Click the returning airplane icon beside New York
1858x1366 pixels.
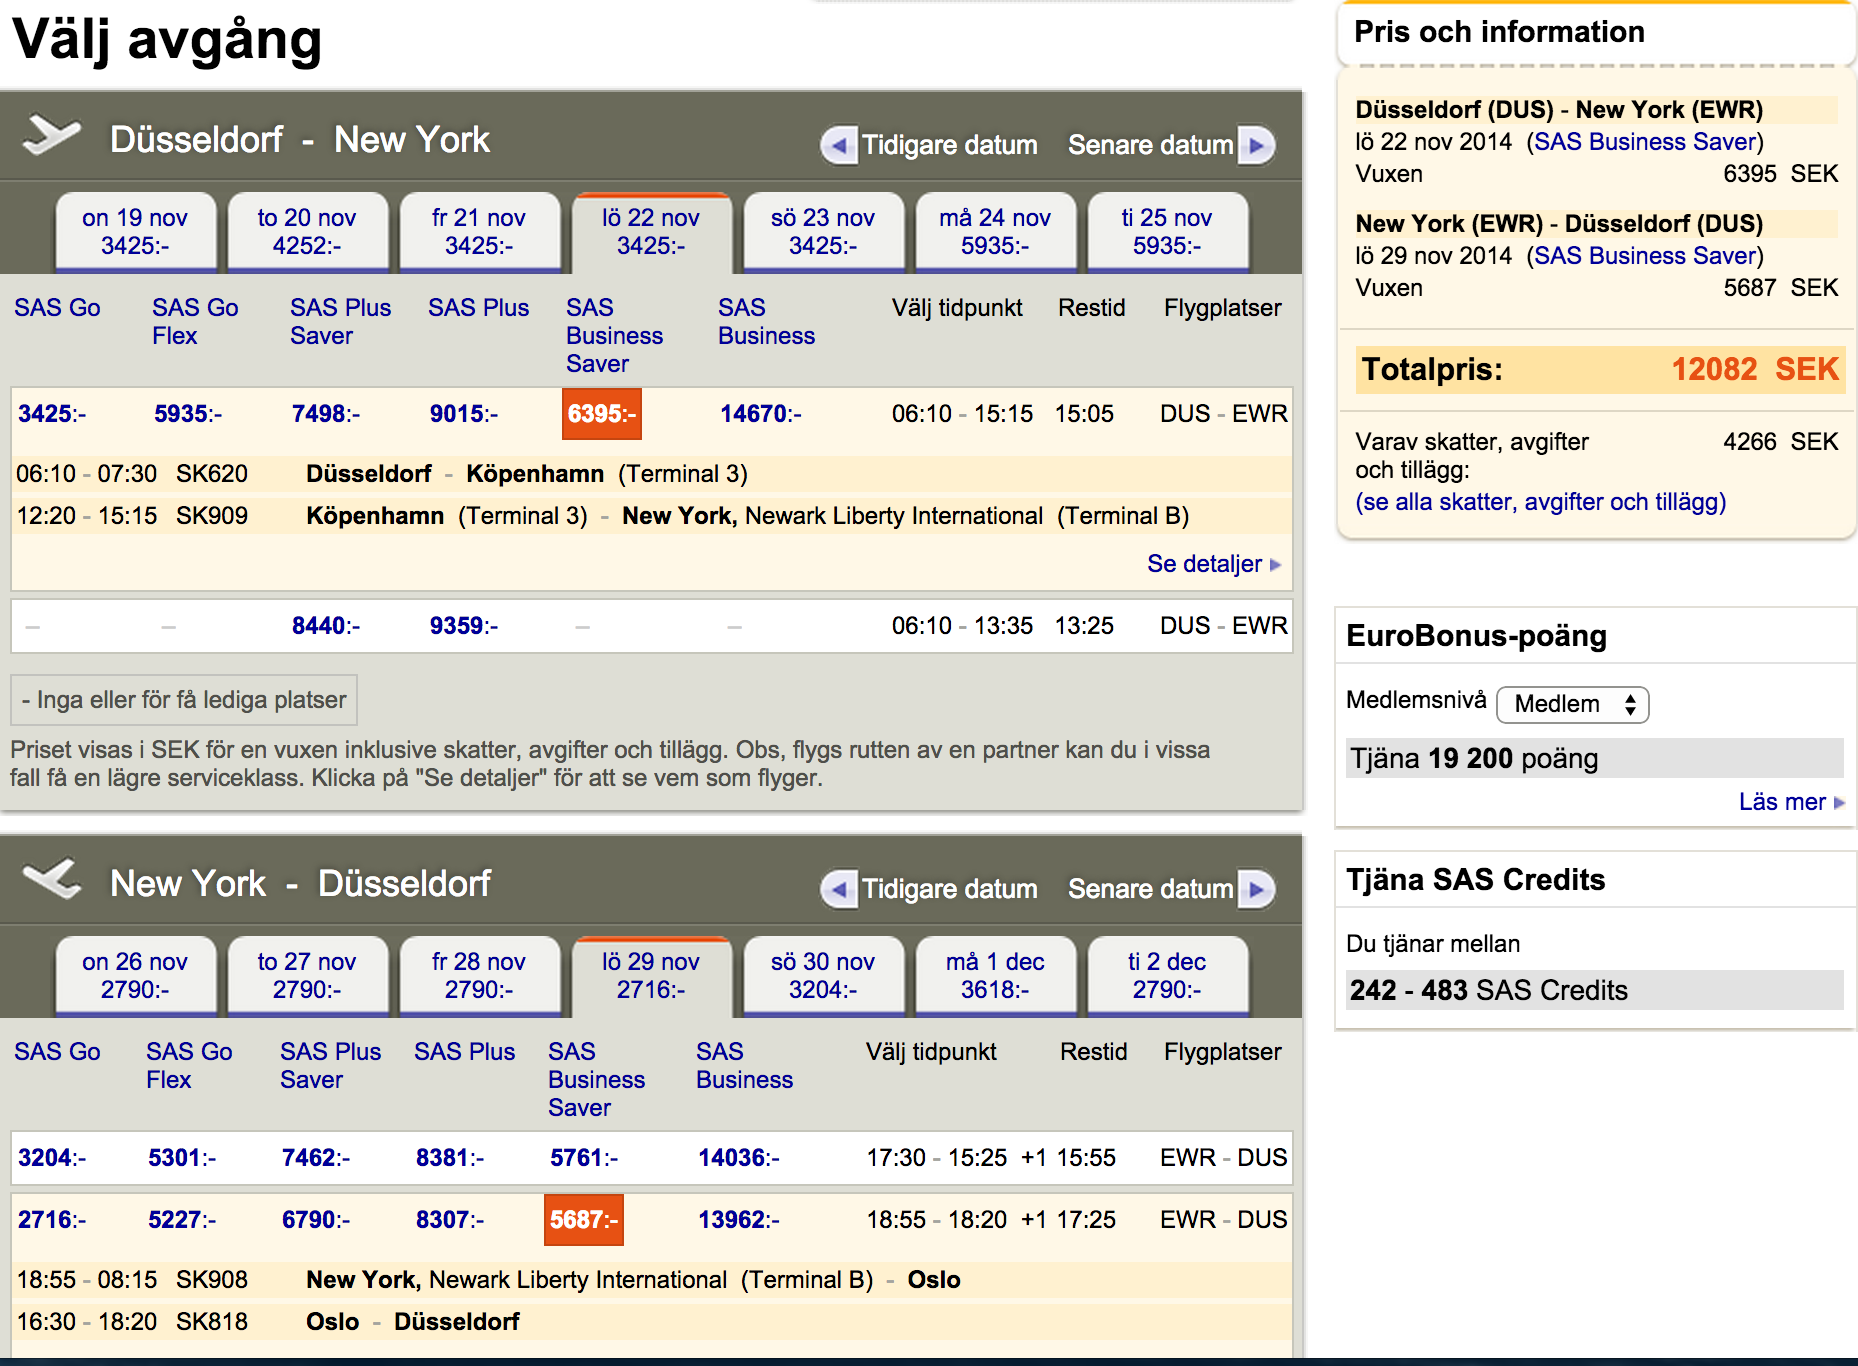point(52,880)
